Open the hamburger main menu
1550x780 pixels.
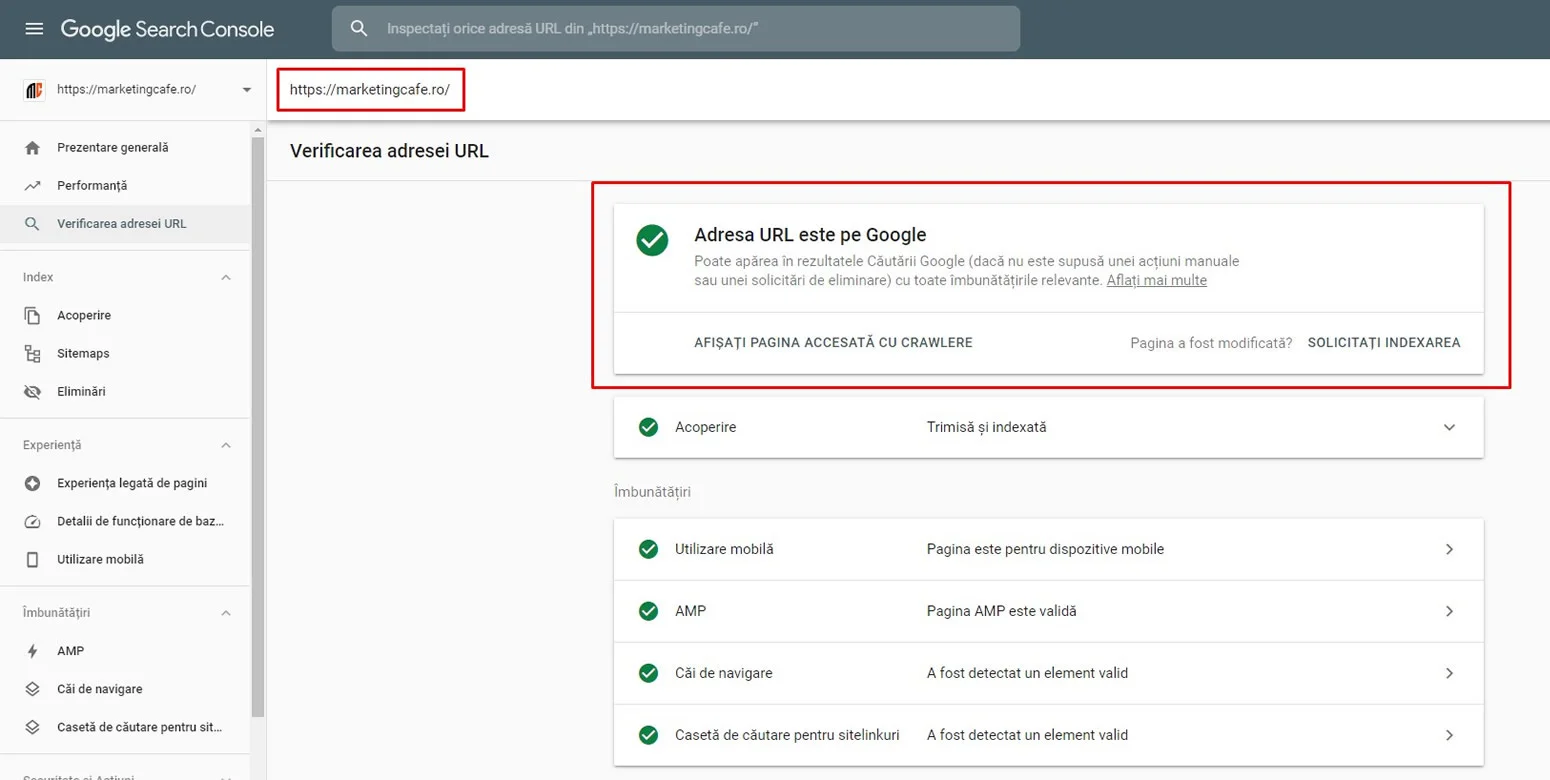[34, 29]
